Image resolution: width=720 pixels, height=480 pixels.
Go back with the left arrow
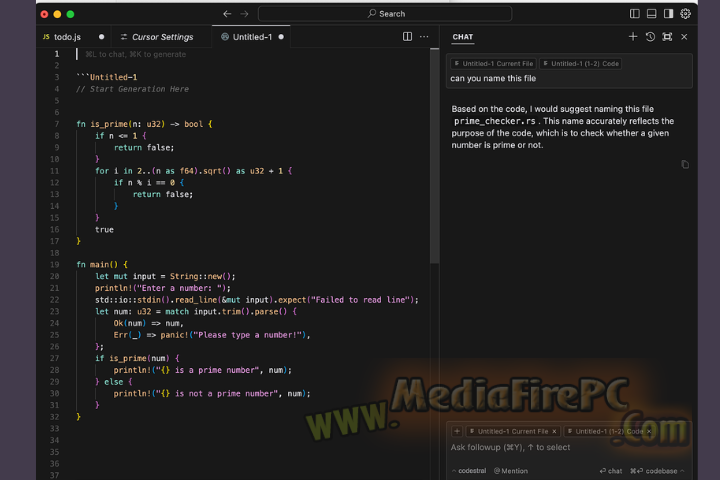227,14
